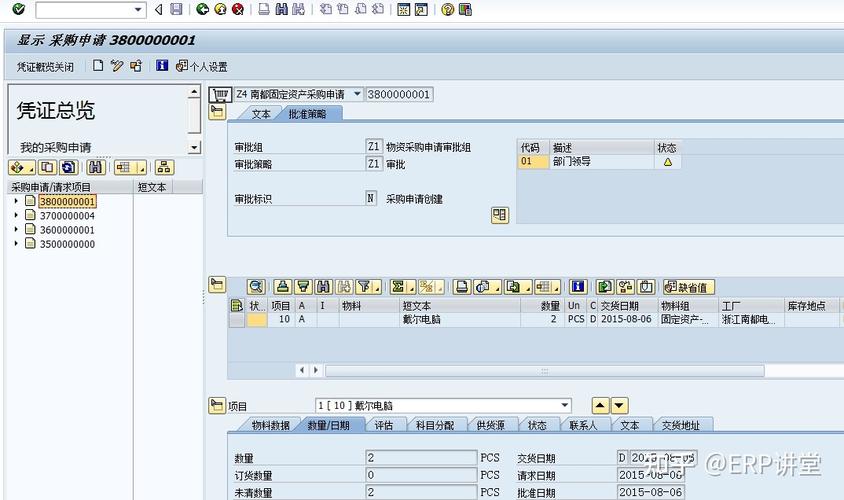
Task: Open 个人设置 personal settings
Action: click(x=202, y=66)
